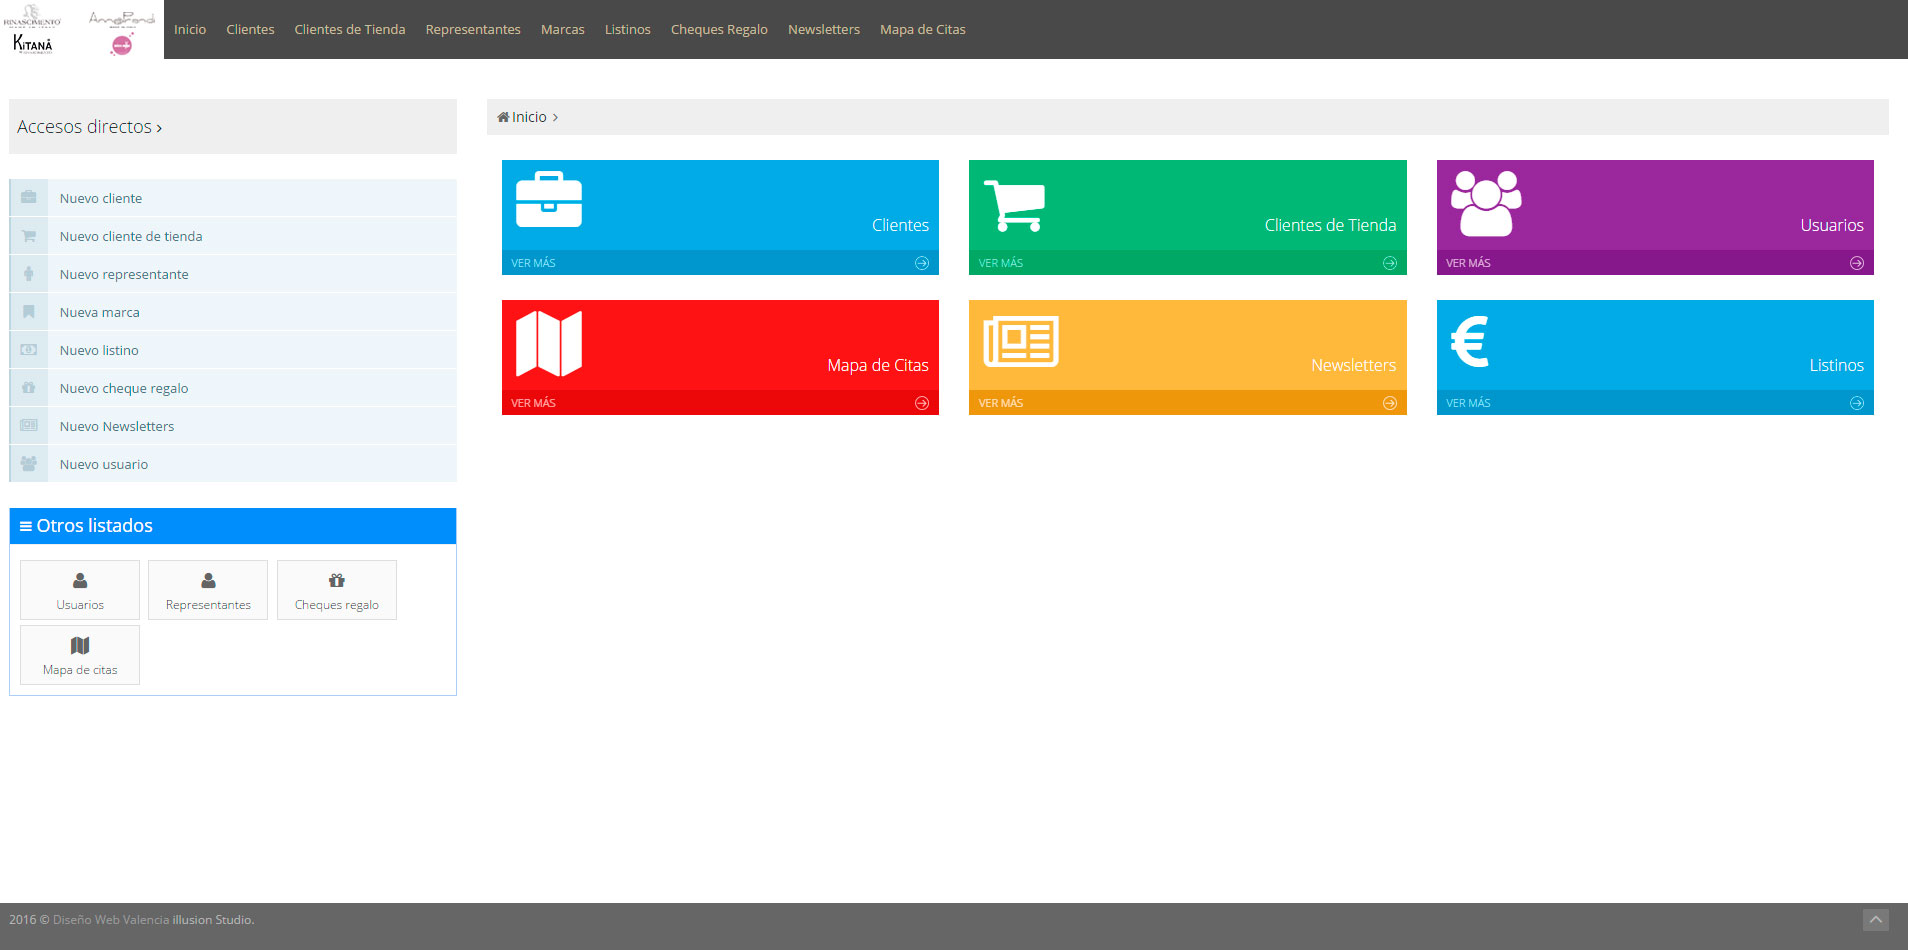Click the Ver más arrow under Clientes

pyautogui.click(x=921, y=263)
